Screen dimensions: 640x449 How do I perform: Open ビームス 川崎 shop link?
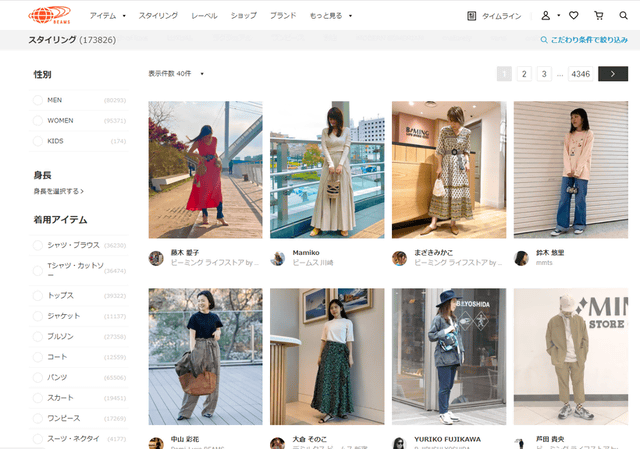[x=313, y=263]
